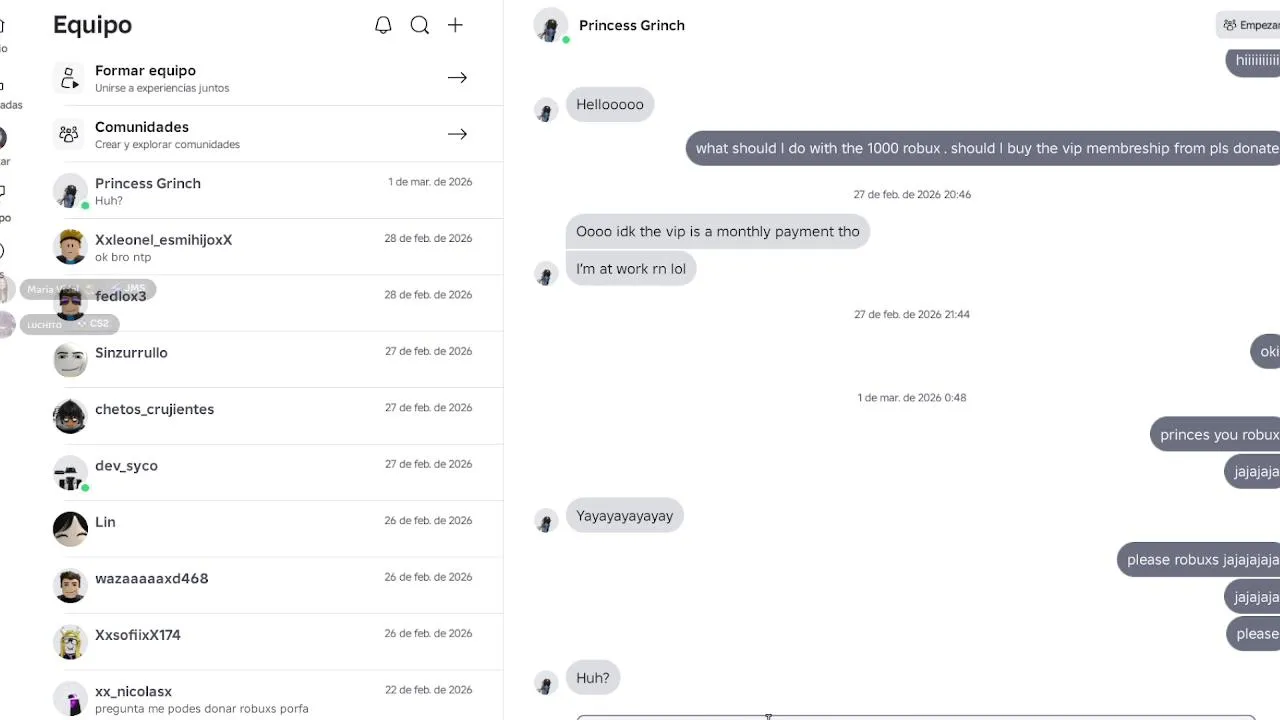Click Lin's avatar thumbnail
The height and width of the screenshot is (720, 1280).
coord(70,529)
